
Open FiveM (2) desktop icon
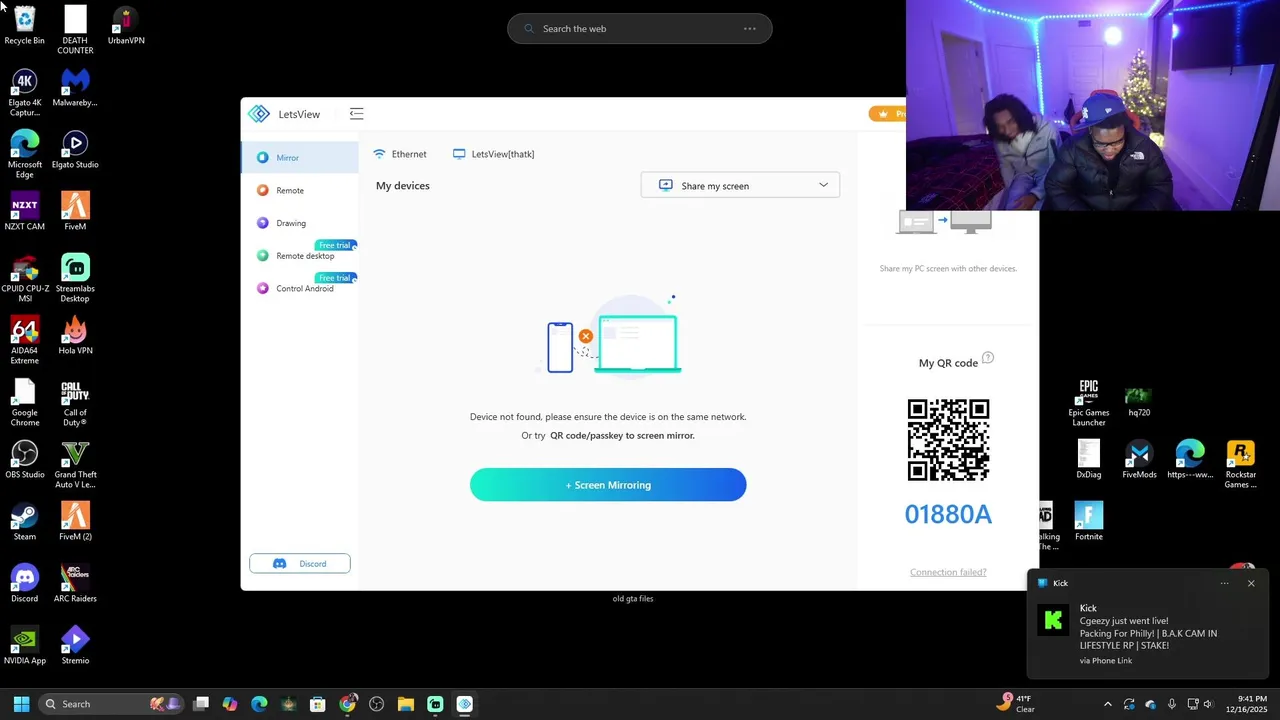pos(75,521)
